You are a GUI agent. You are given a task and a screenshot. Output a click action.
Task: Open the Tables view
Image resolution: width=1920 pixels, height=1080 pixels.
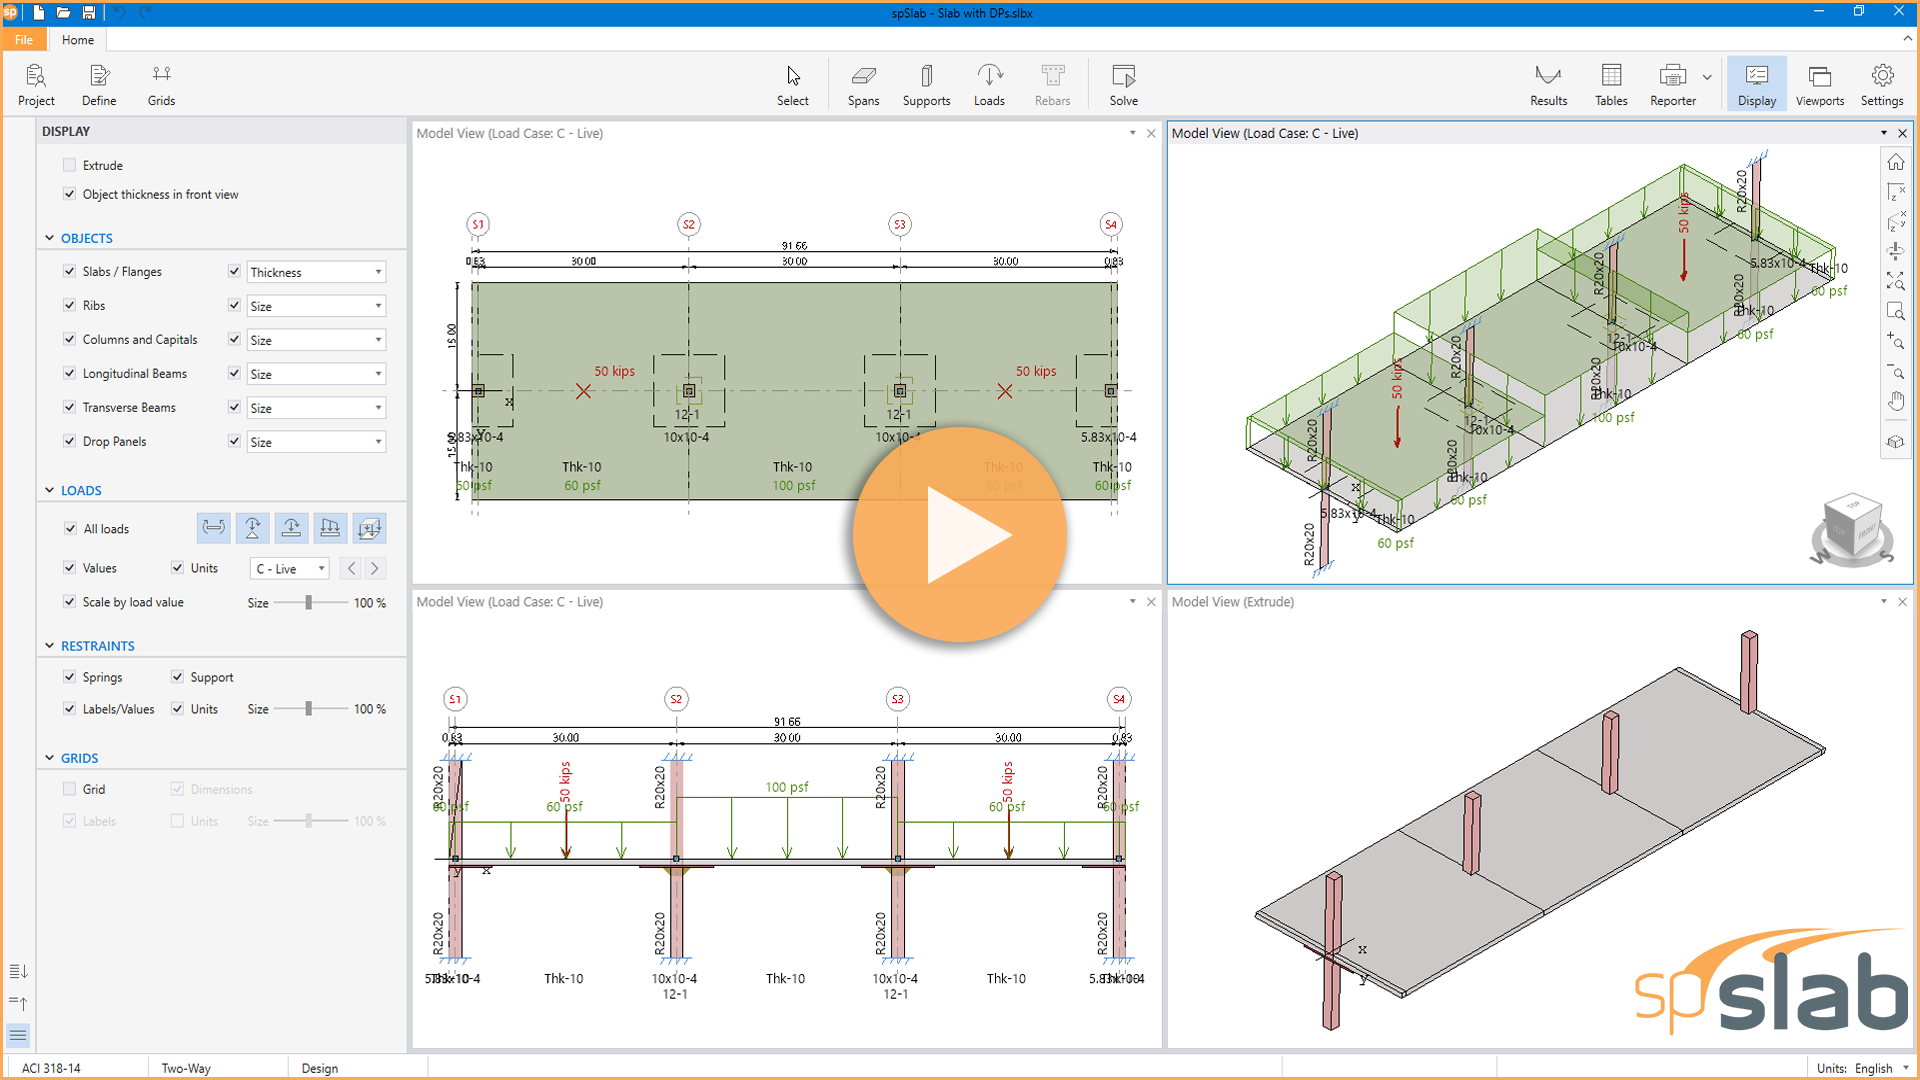(x=1611, y=85)
